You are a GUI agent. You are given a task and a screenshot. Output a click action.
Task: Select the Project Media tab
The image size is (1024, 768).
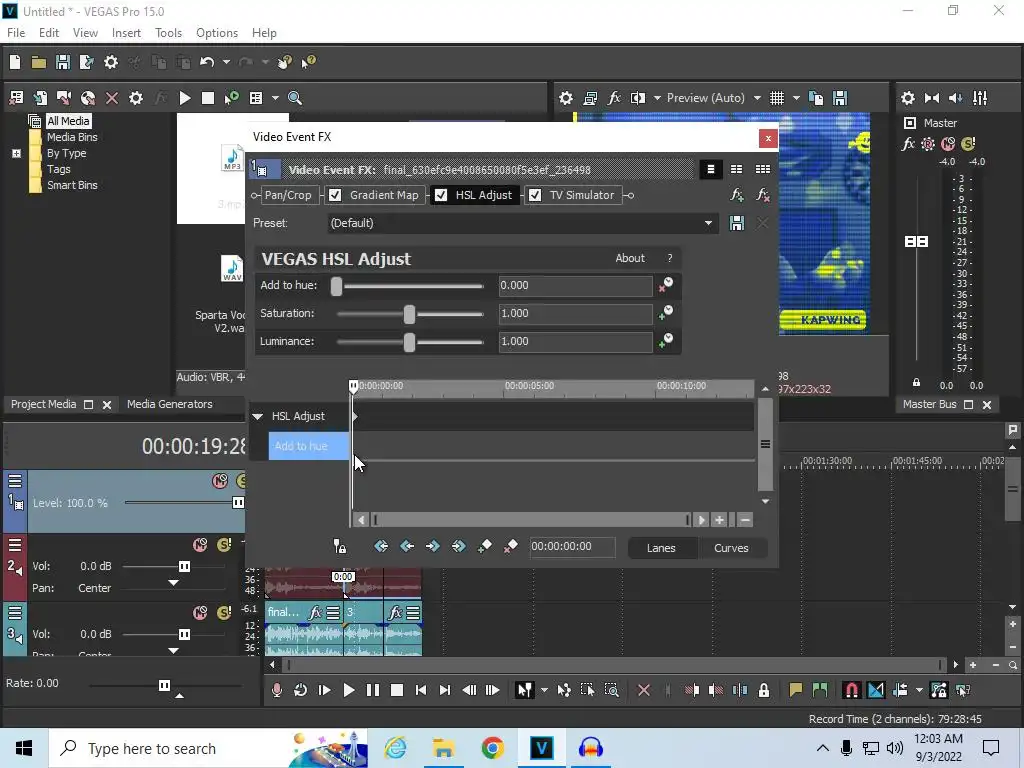pyautogui.click(x=43, y=404)
